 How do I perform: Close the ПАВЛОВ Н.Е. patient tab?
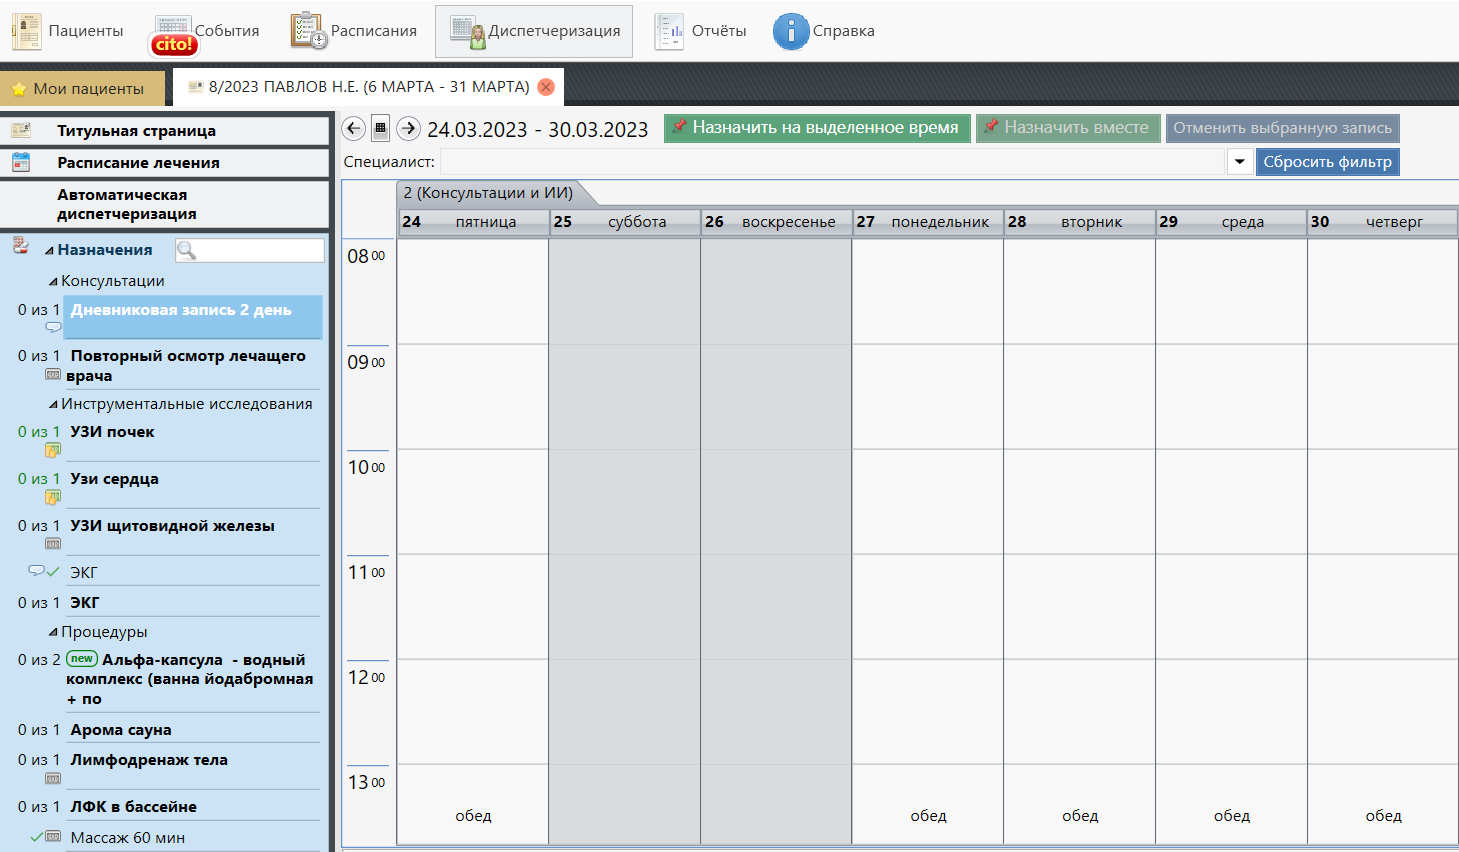click(x=546, y=87)
